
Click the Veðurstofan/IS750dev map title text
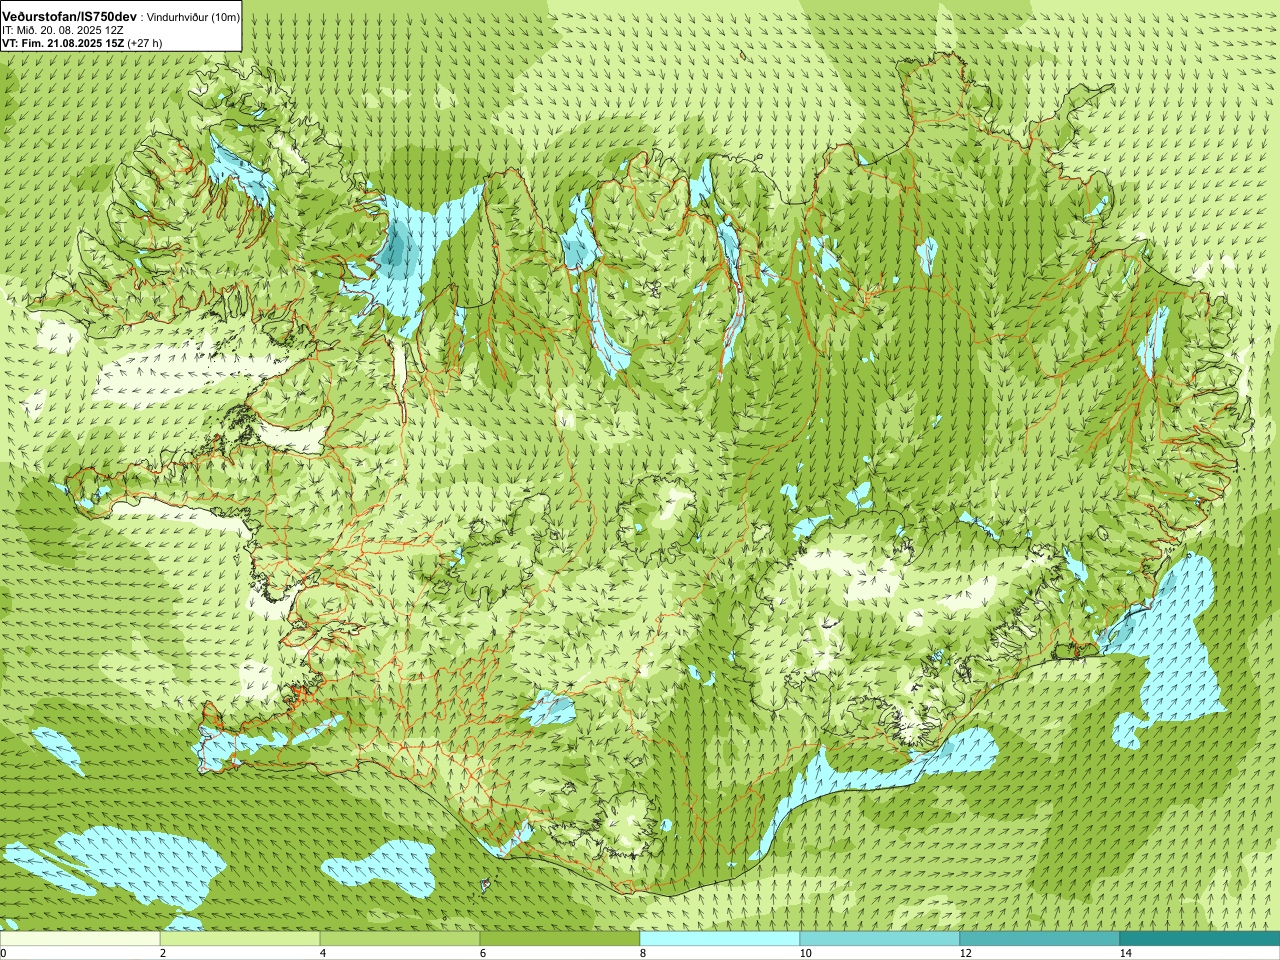[x=70, y=17]
